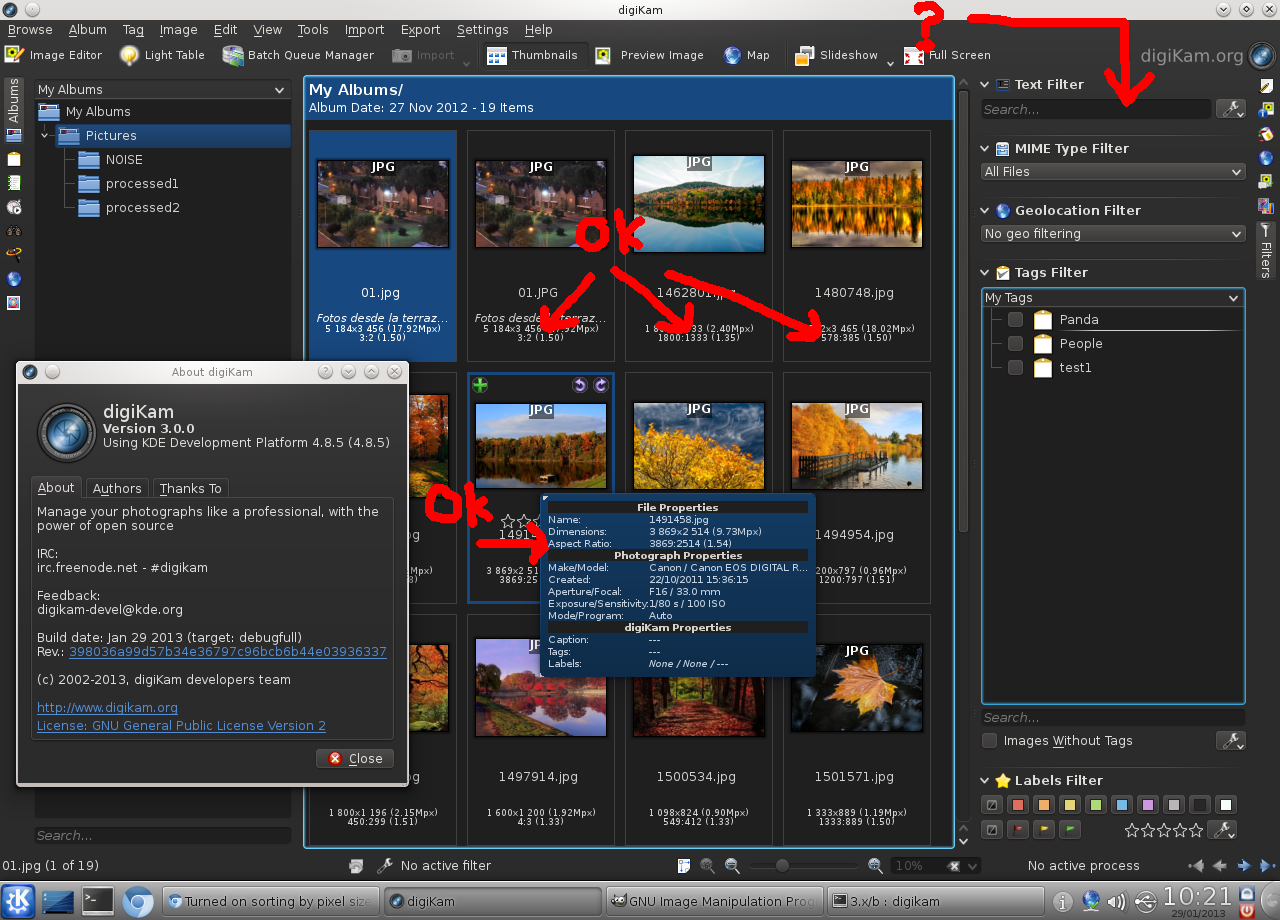Screen dimensions: 1280x920
Task: Enable Images Without Tags checkbox
Action: 989,741
